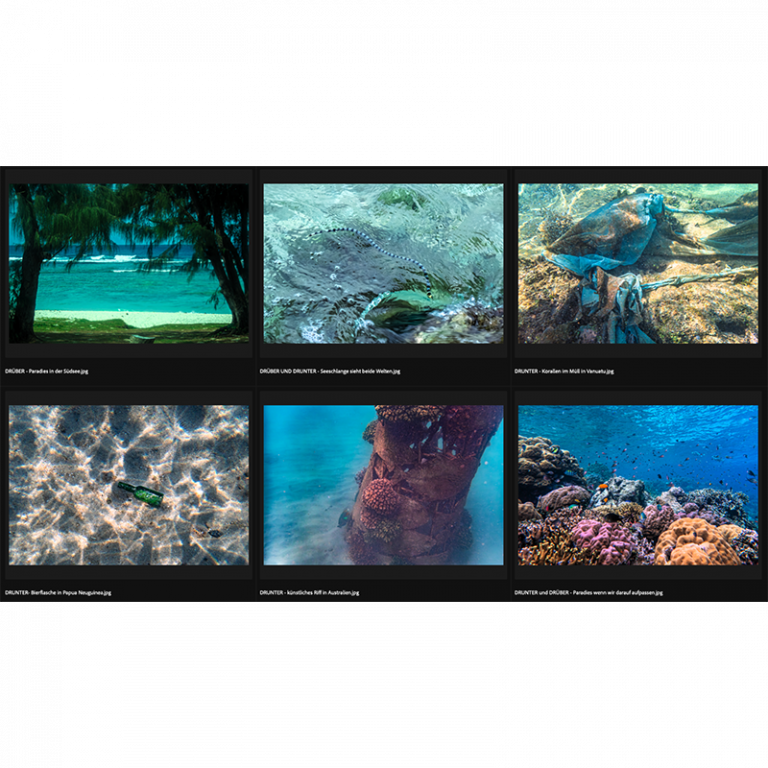Open the beach with trees thumbnail
The height and width of the screenshot is (768, 768).
129,264
